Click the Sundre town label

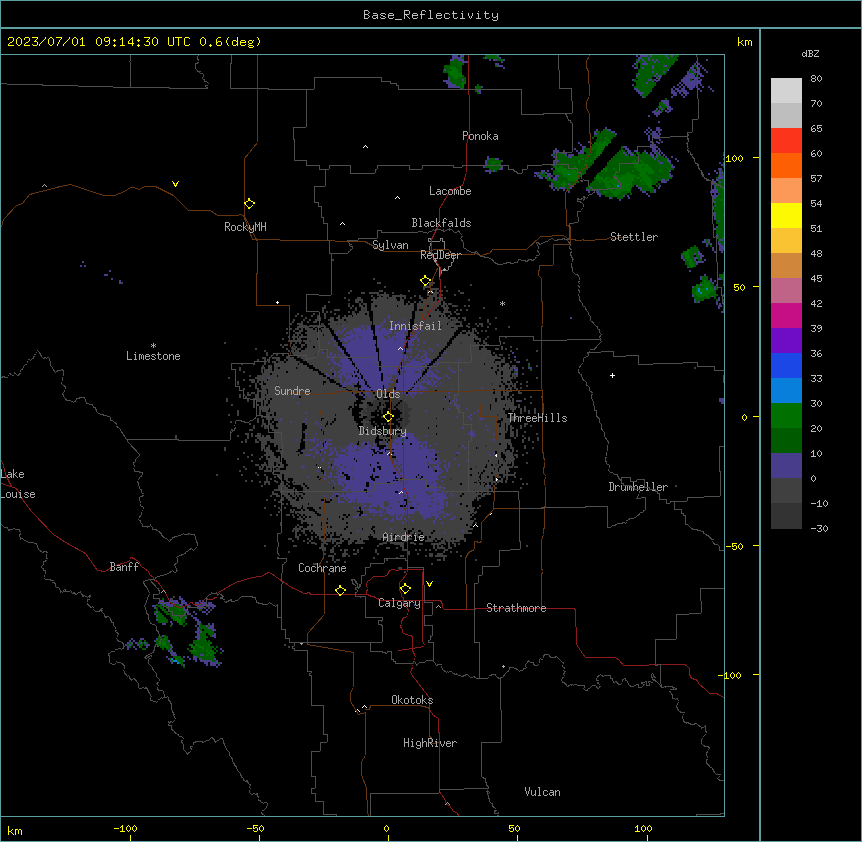tap(292, 391)
